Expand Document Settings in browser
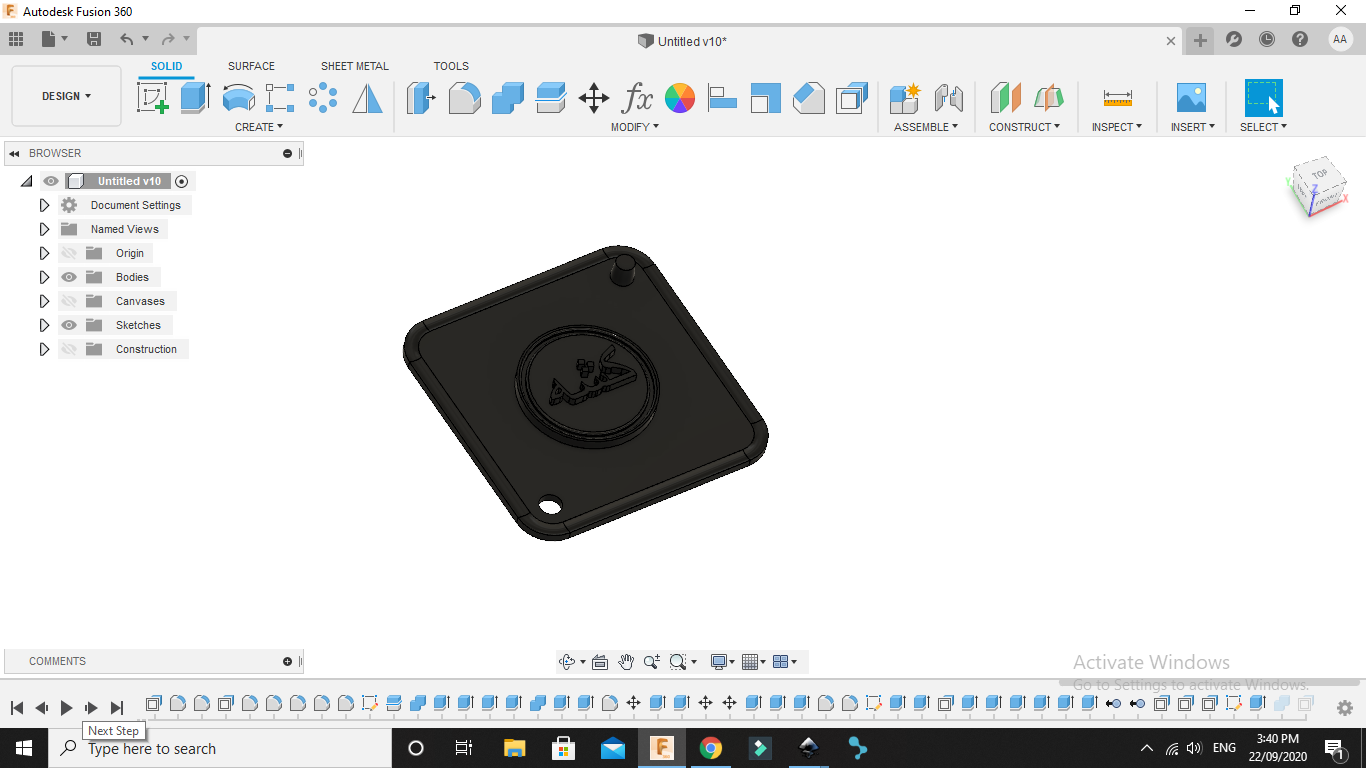Image resolution: width=1366 pixels, height=768 pixels. click(44, 205)
